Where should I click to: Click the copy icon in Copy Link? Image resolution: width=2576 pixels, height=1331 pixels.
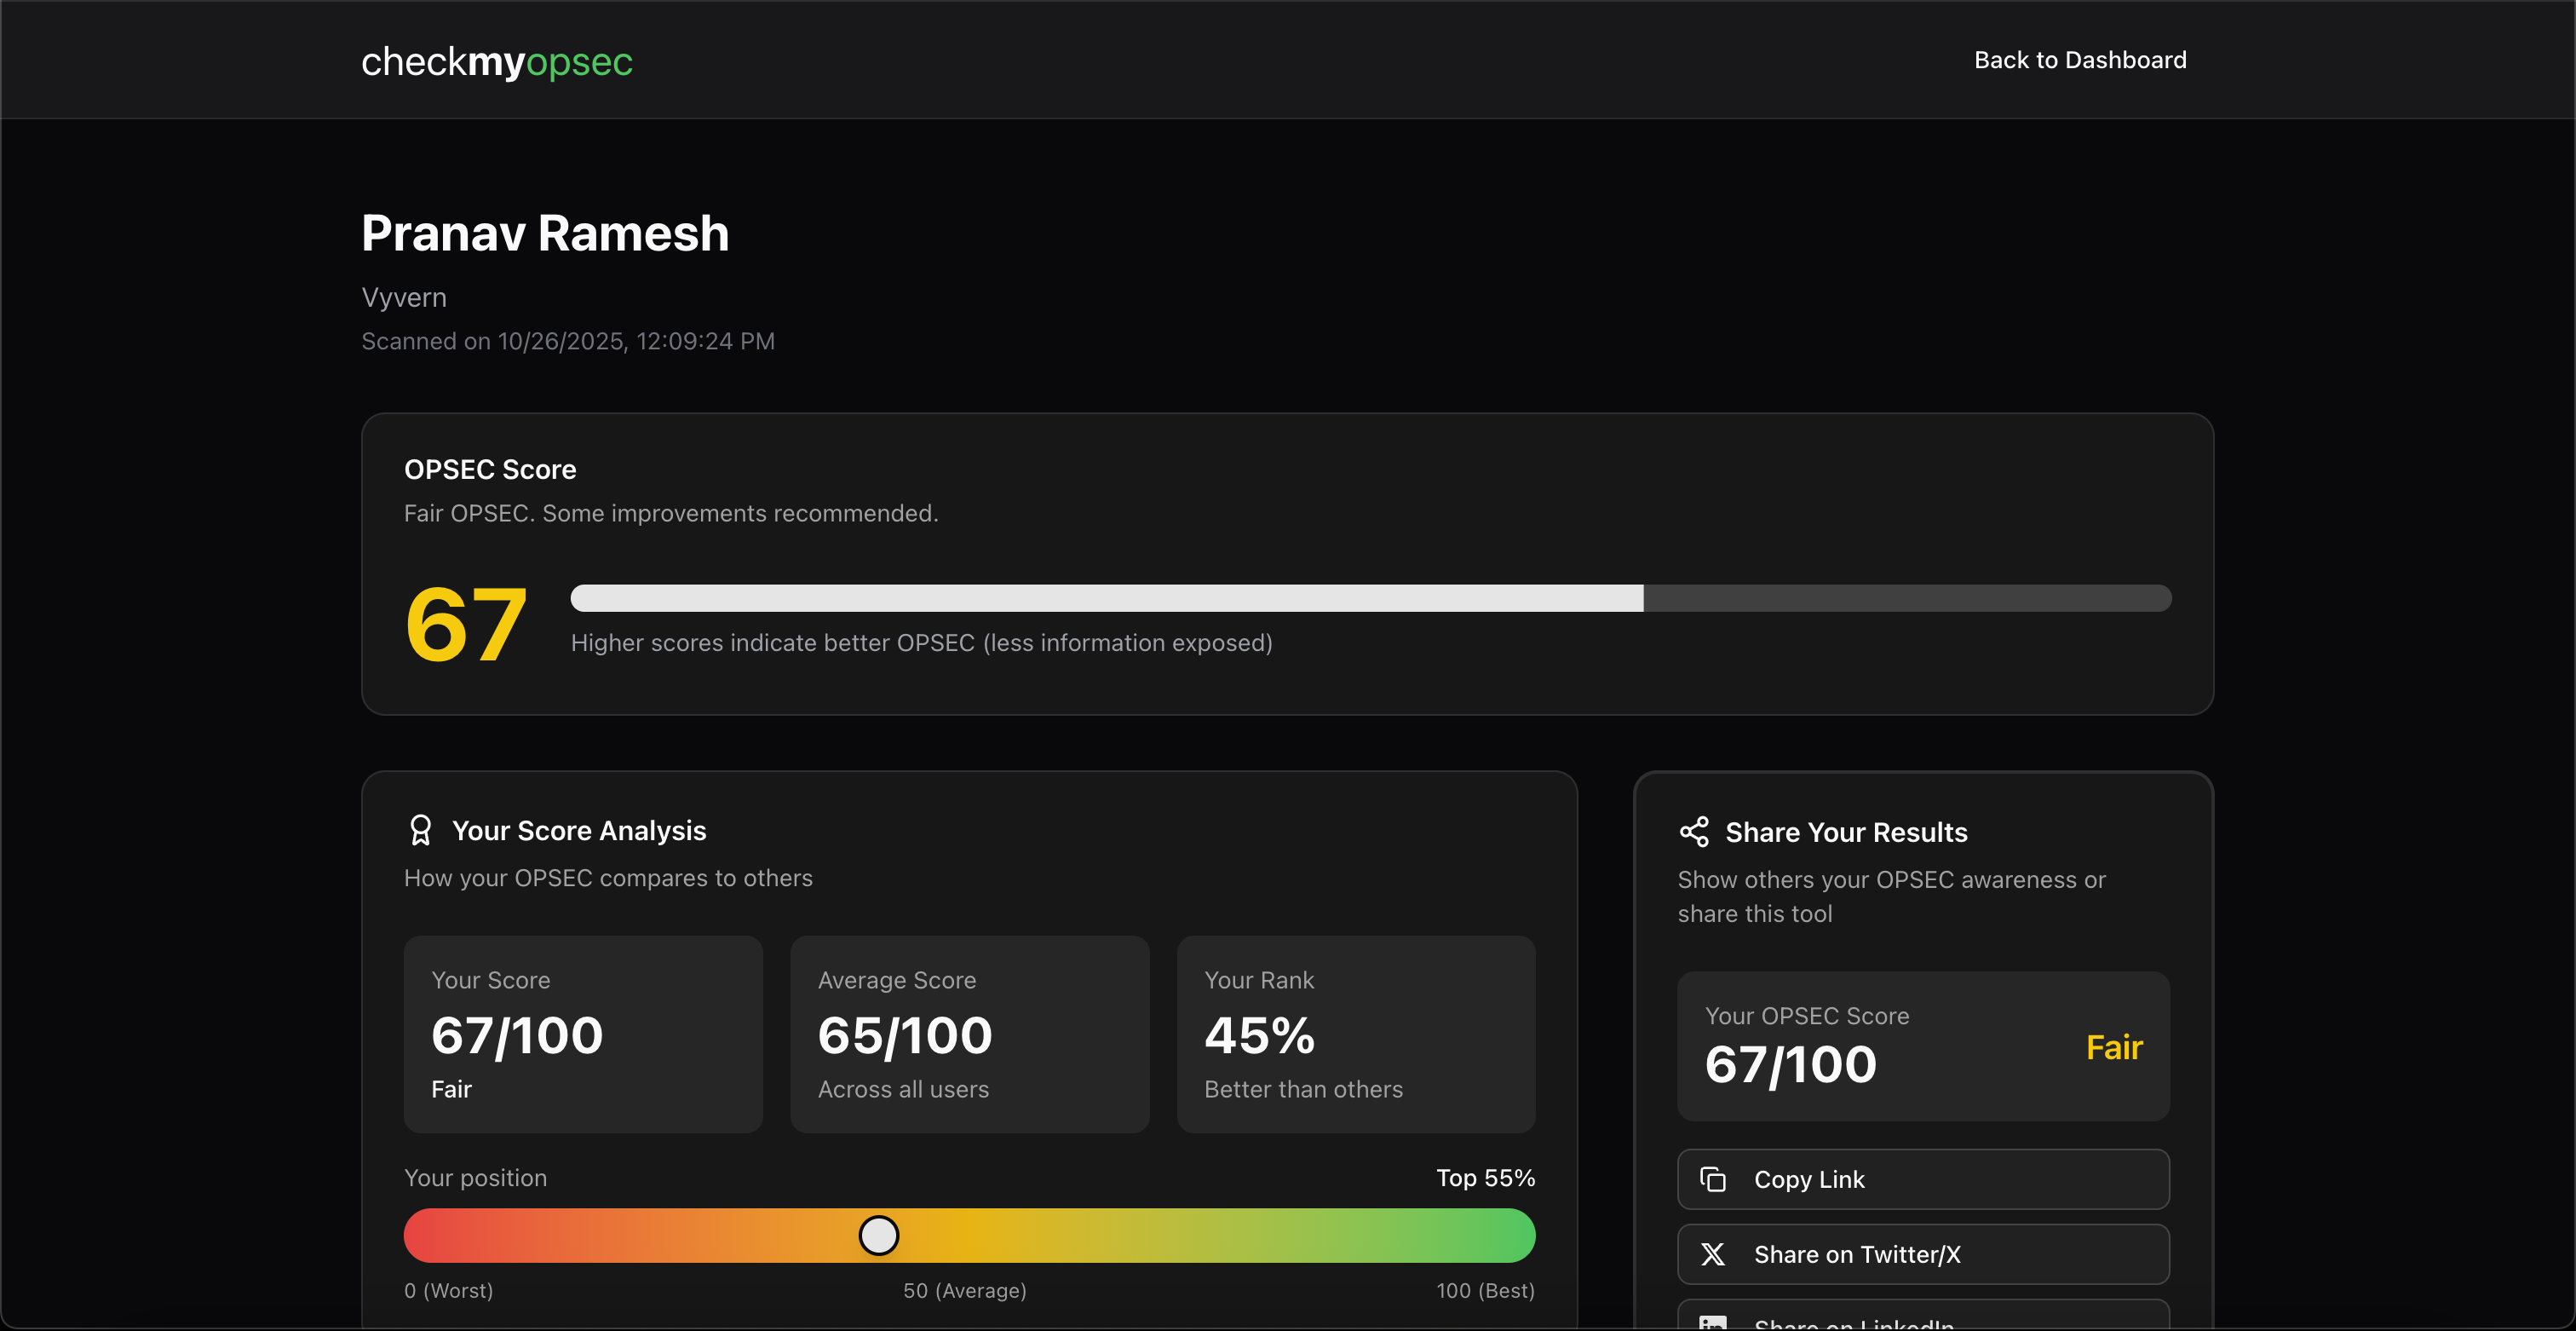point(1713,1179)
